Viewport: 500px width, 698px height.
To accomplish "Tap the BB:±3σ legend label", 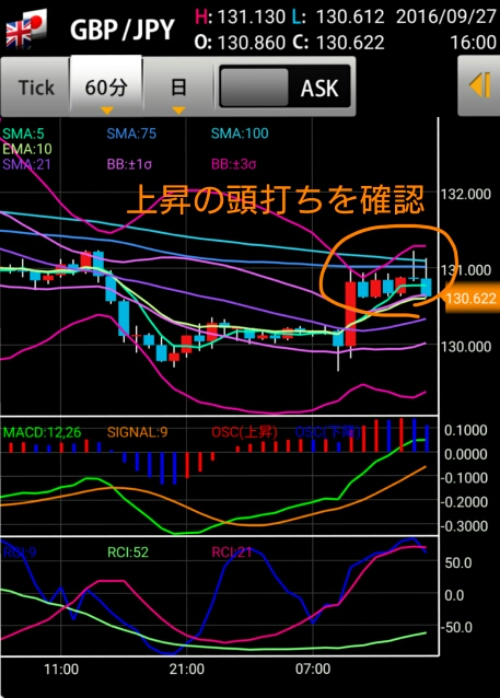I will (234, 164).
